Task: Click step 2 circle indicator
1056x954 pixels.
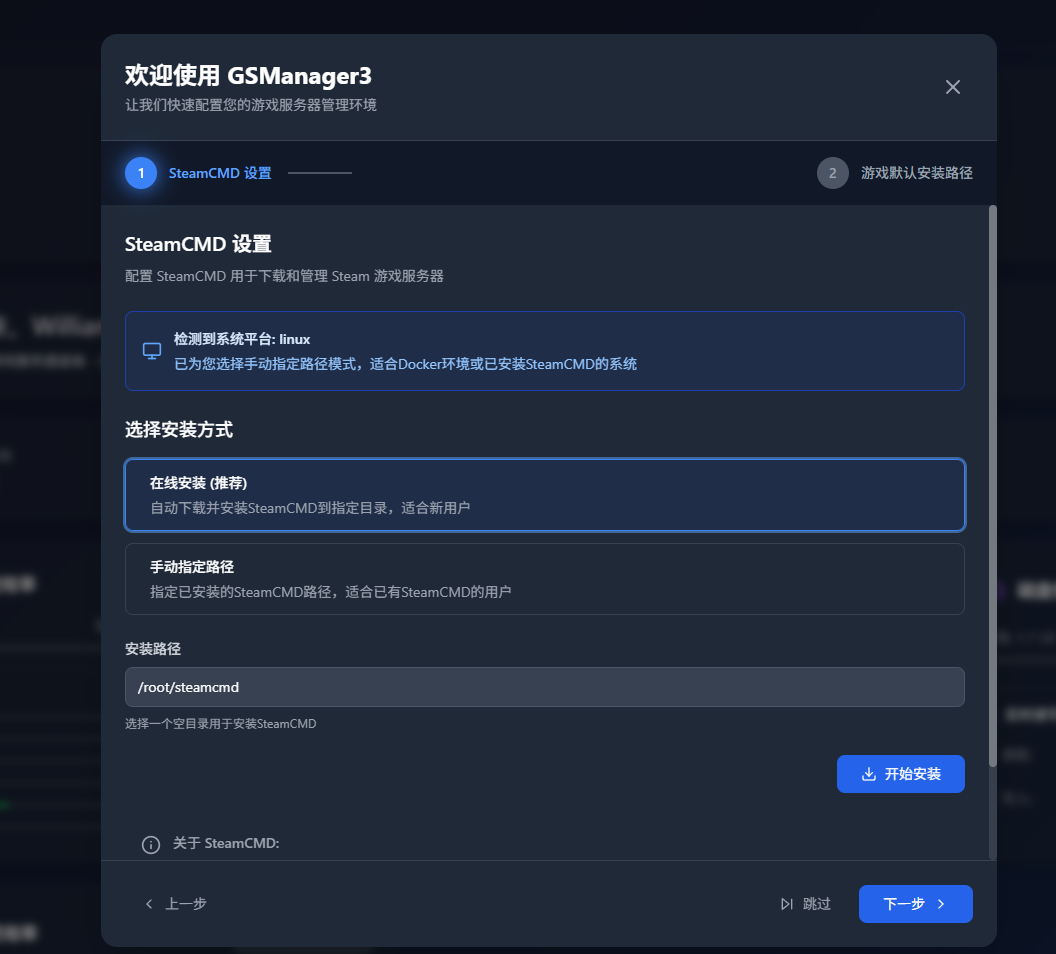Action: click(x=832, y=173)
